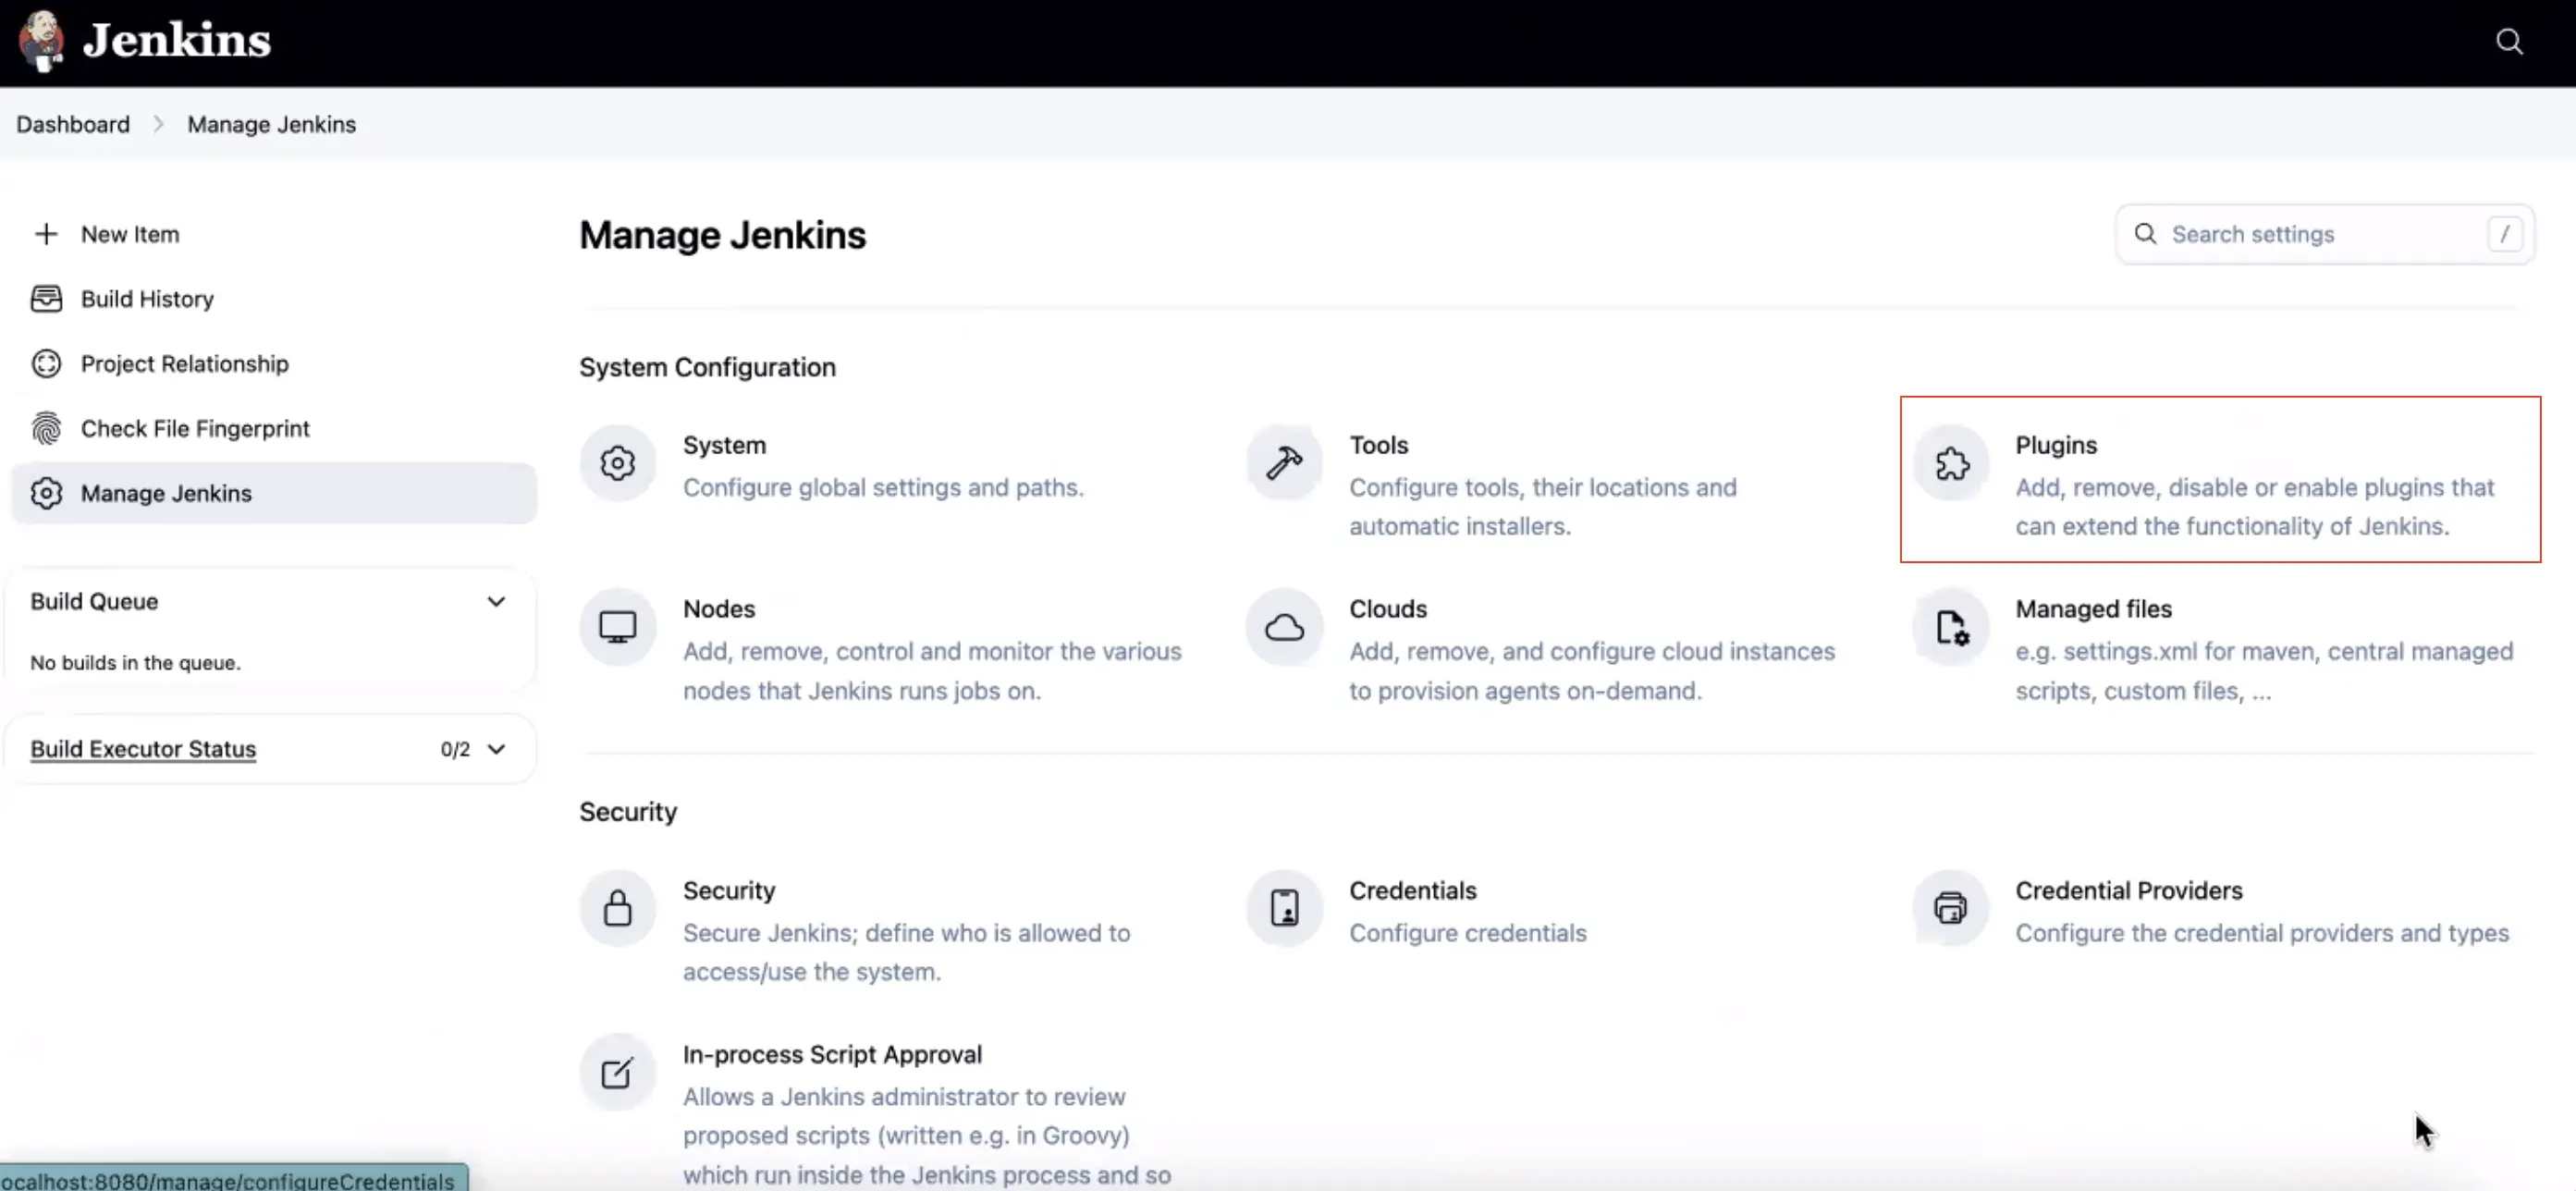The height and width of the screenshot is (1191, 2576).
Task: Click the magnifier icon in Search settings
Action: click(2145, 234)
